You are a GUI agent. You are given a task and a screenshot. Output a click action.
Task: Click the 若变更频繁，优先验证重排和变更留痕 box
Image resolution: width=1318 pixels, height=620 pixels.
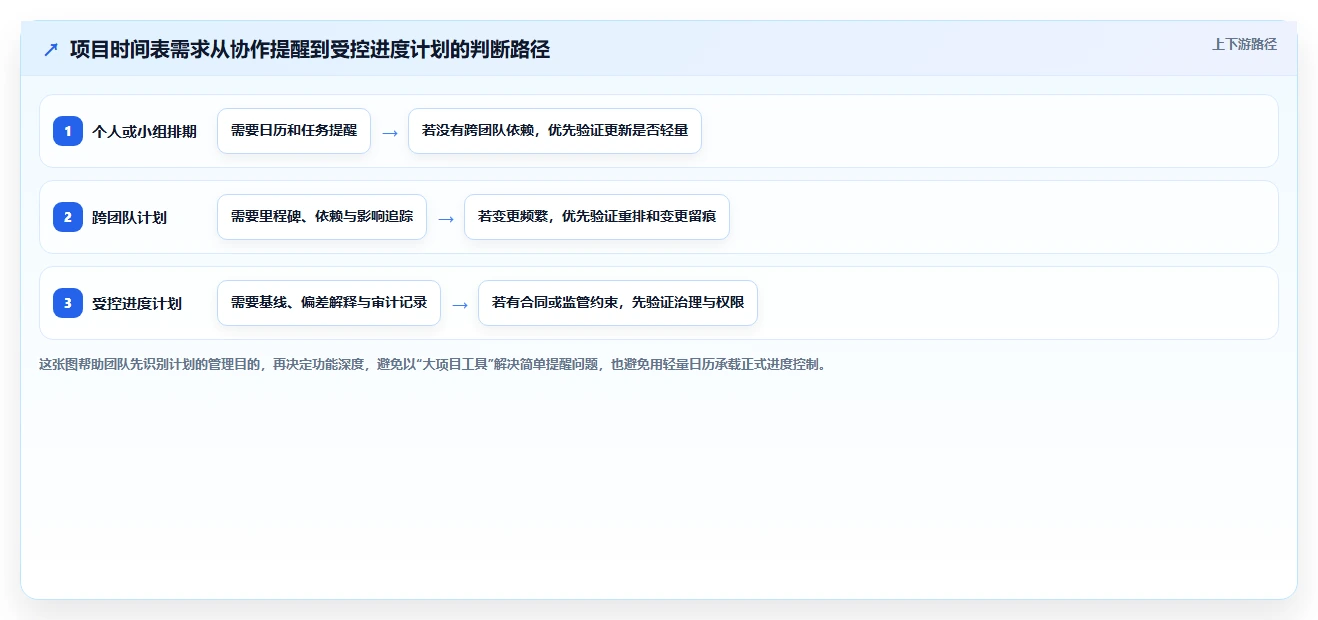tap(597, 217)
